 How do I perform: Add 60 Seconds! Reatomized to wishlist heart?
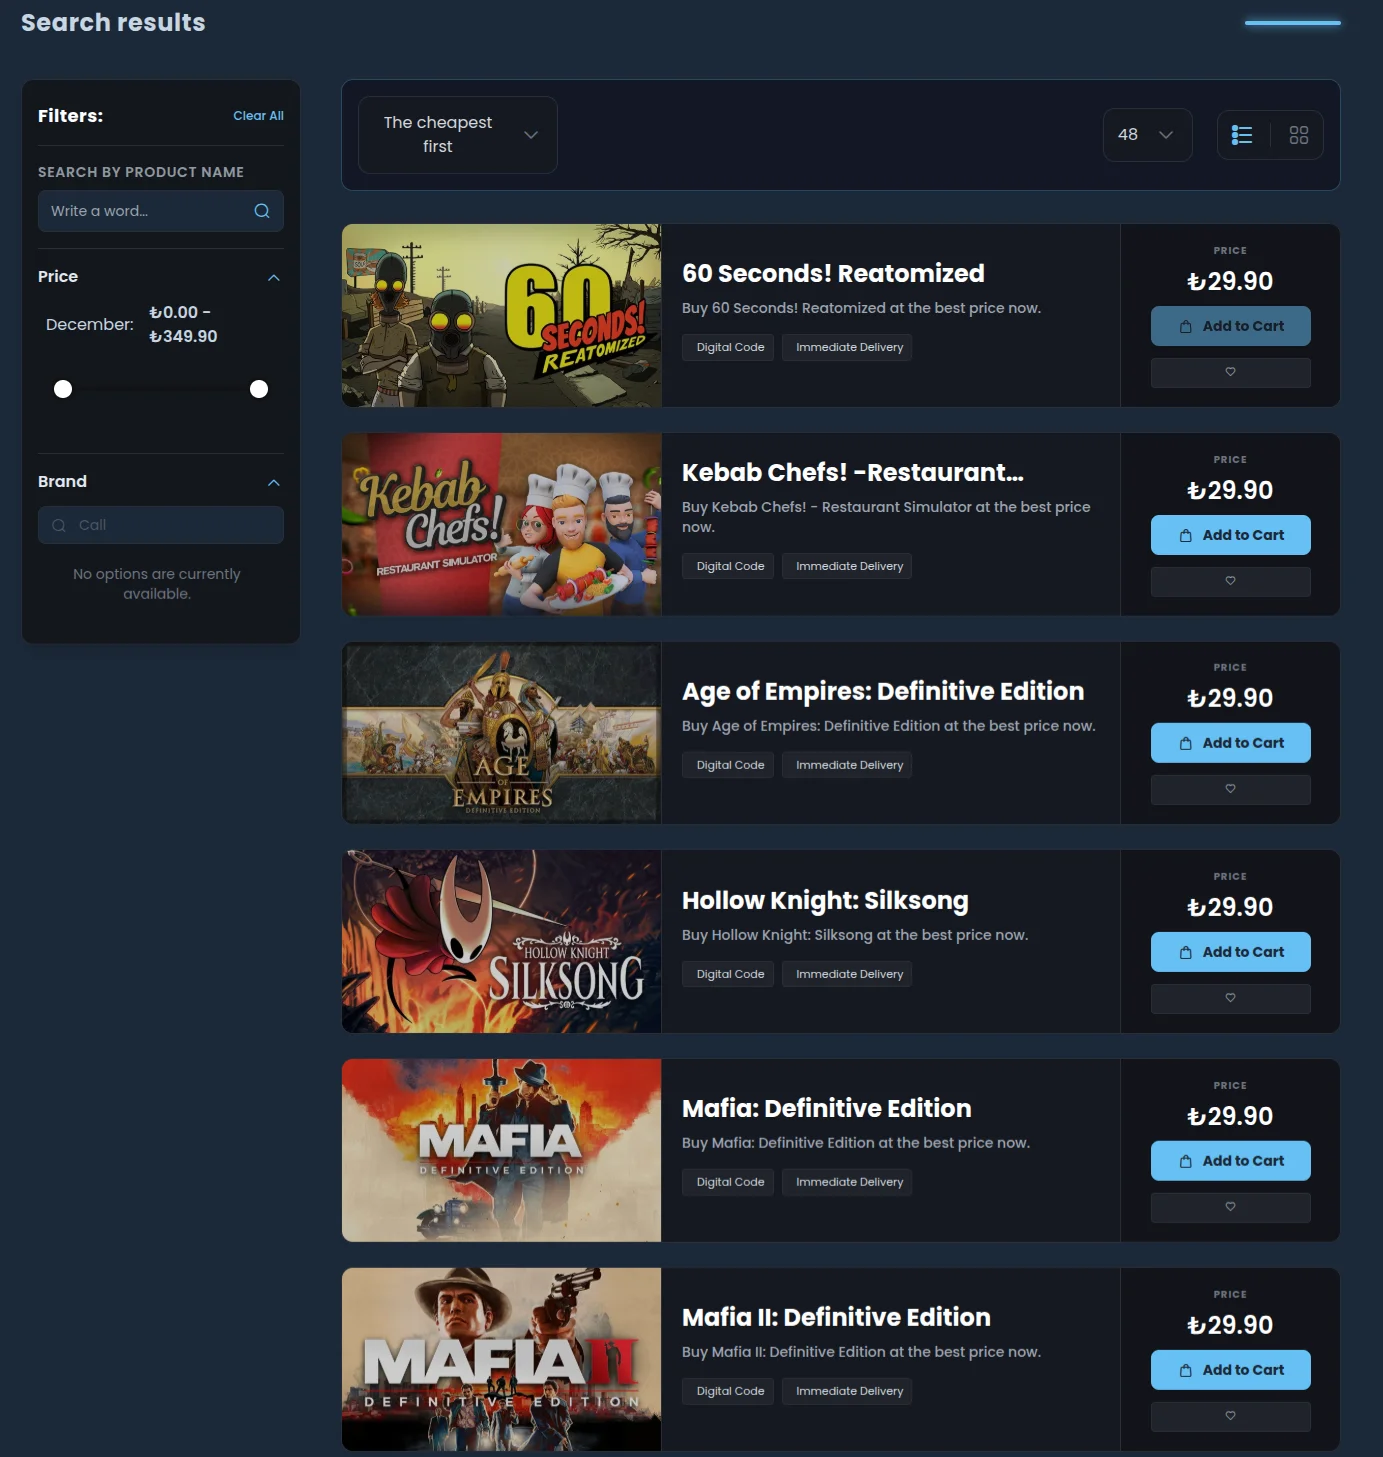tap(1230, 372)
